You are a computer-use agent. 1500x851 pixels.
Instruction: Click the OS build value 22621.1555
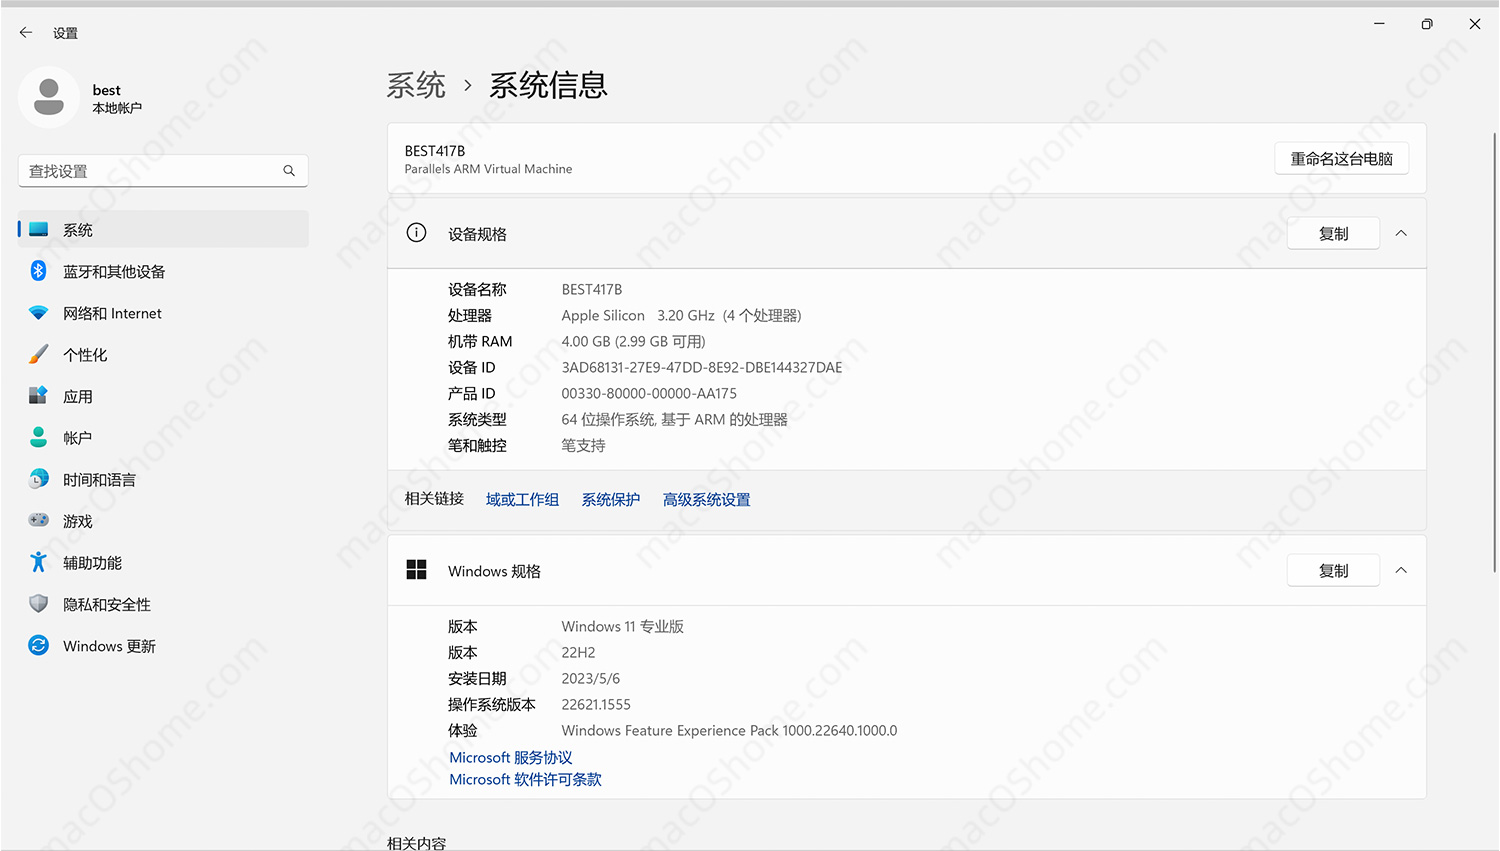(596, 704)
